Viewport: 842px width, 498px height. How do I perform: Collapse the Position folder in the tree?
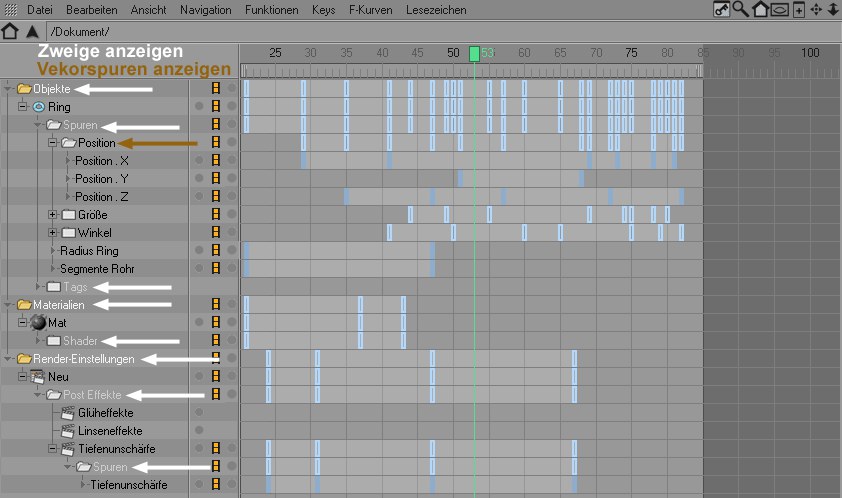(53, 143)
